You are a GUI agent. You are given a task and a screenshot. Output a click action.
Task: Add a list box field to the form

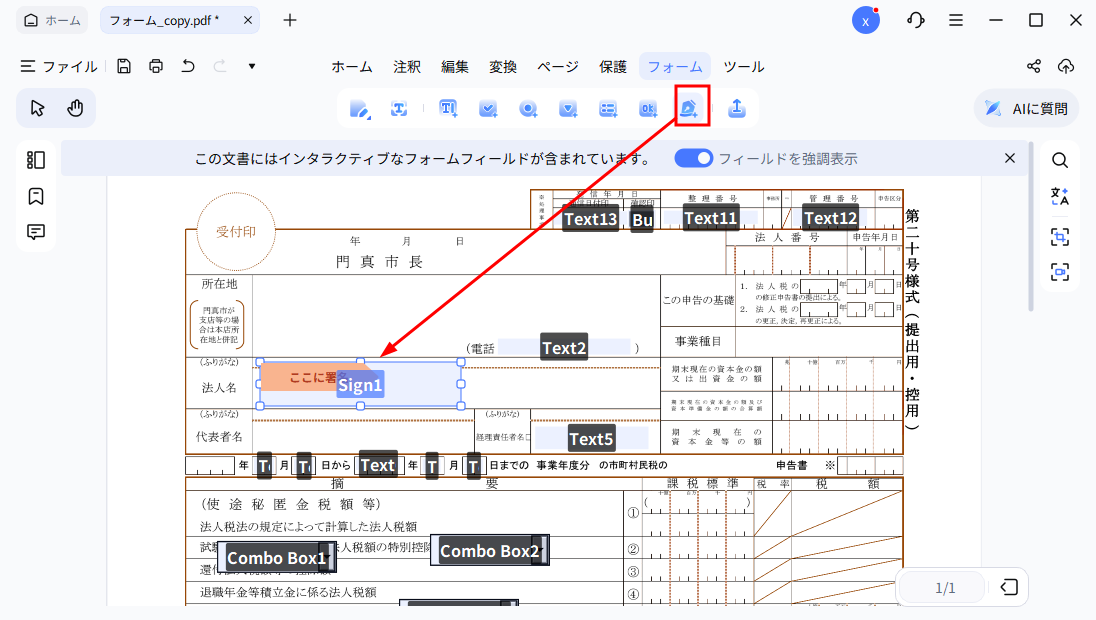608,108
